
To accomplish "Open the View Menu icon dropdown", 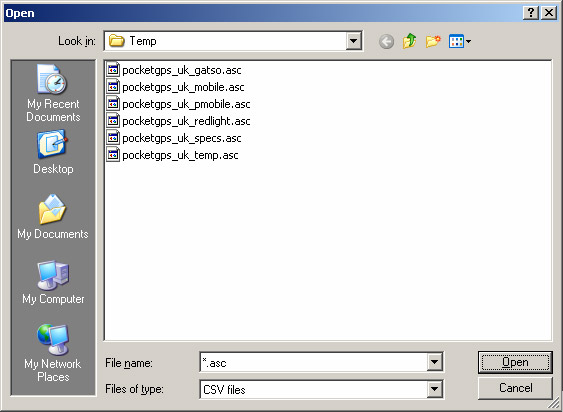I will [x=460, y=41].
